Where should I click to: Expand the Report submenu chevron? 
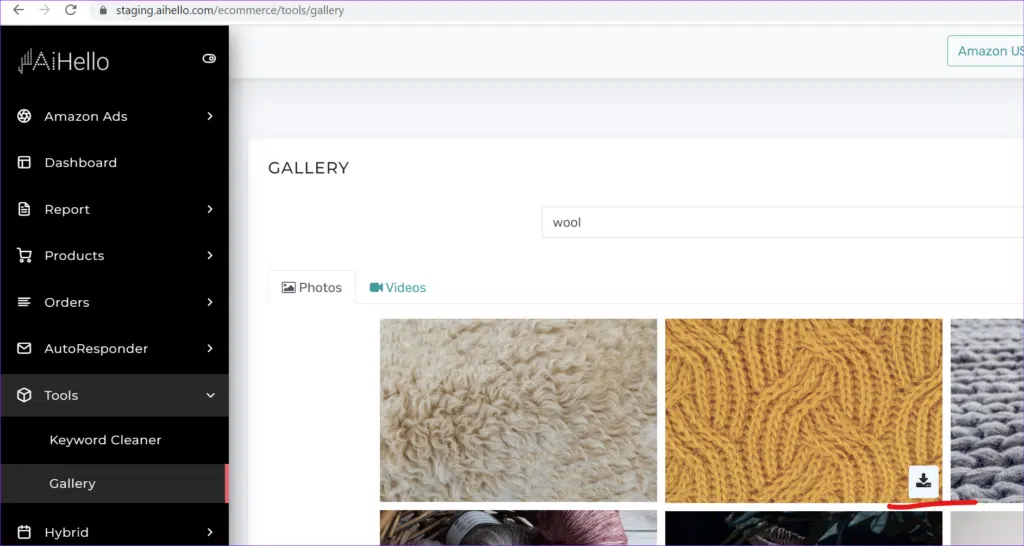click(210, 209)
